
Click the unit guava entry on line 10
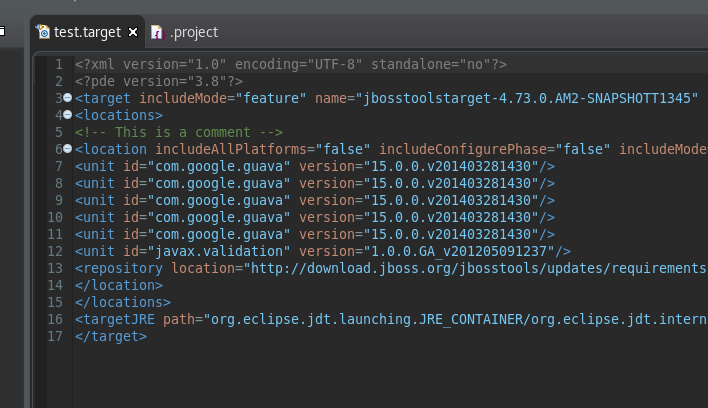tap(315, 218)
